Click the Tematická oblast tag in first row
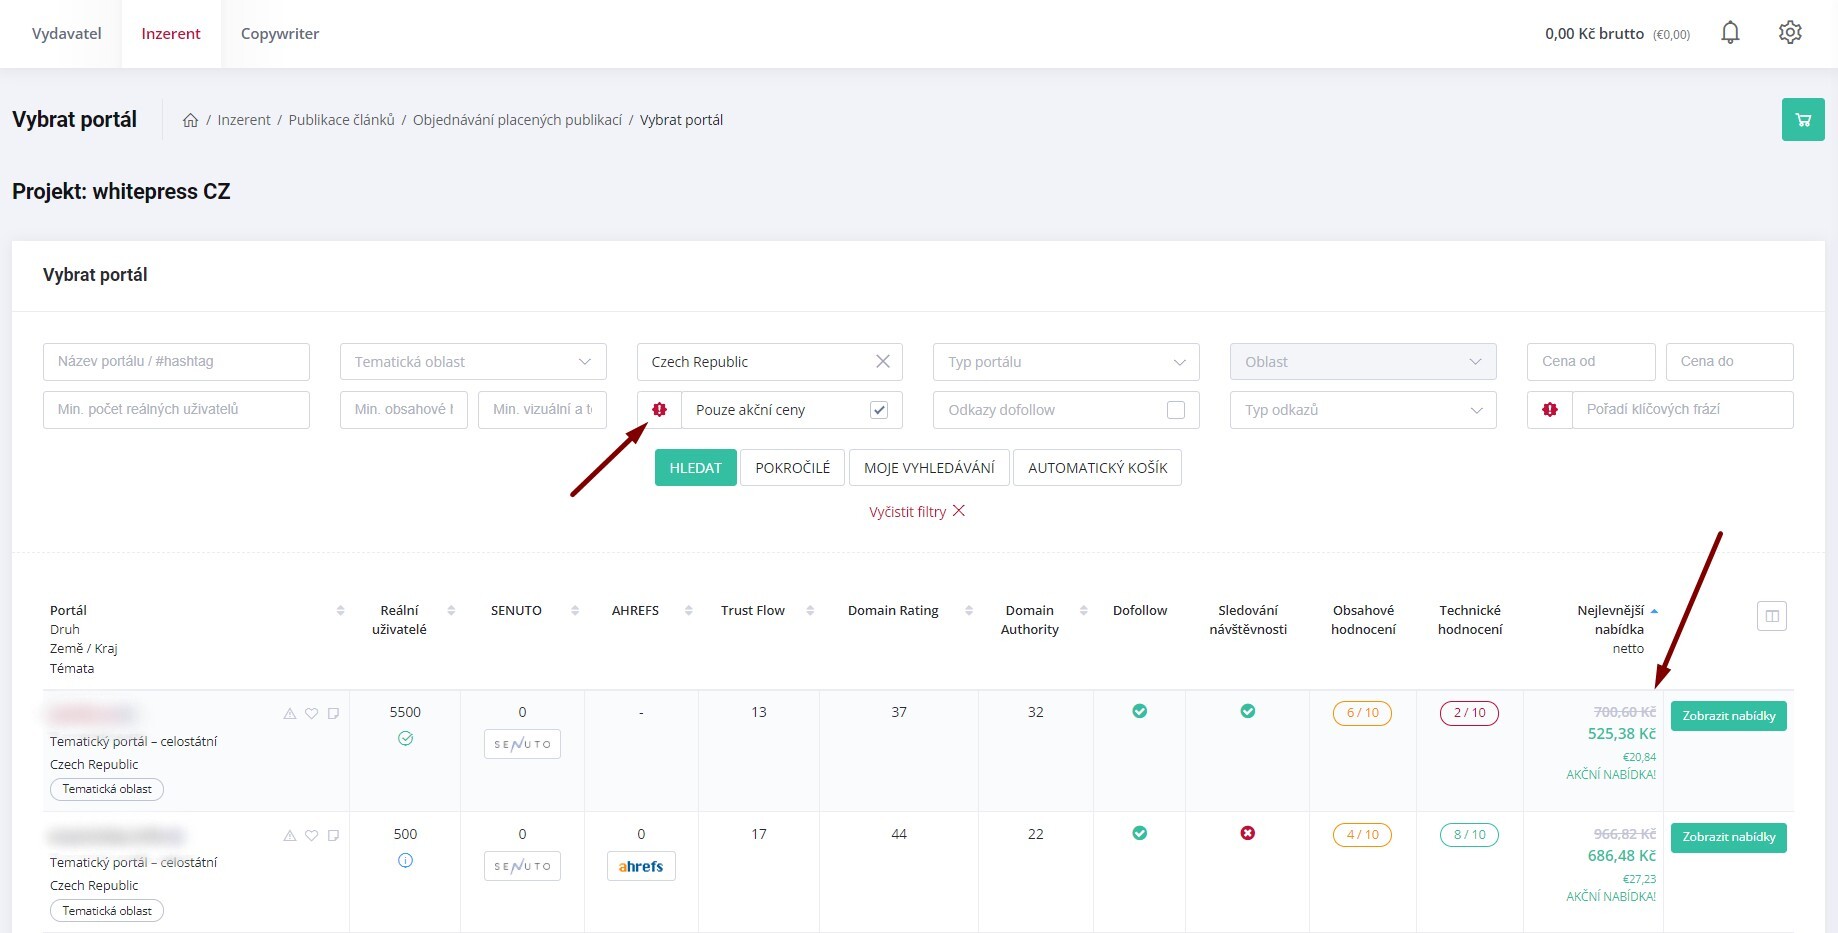Image resolution: width=1838 pixels, height=933 pixels. (107, 789)
